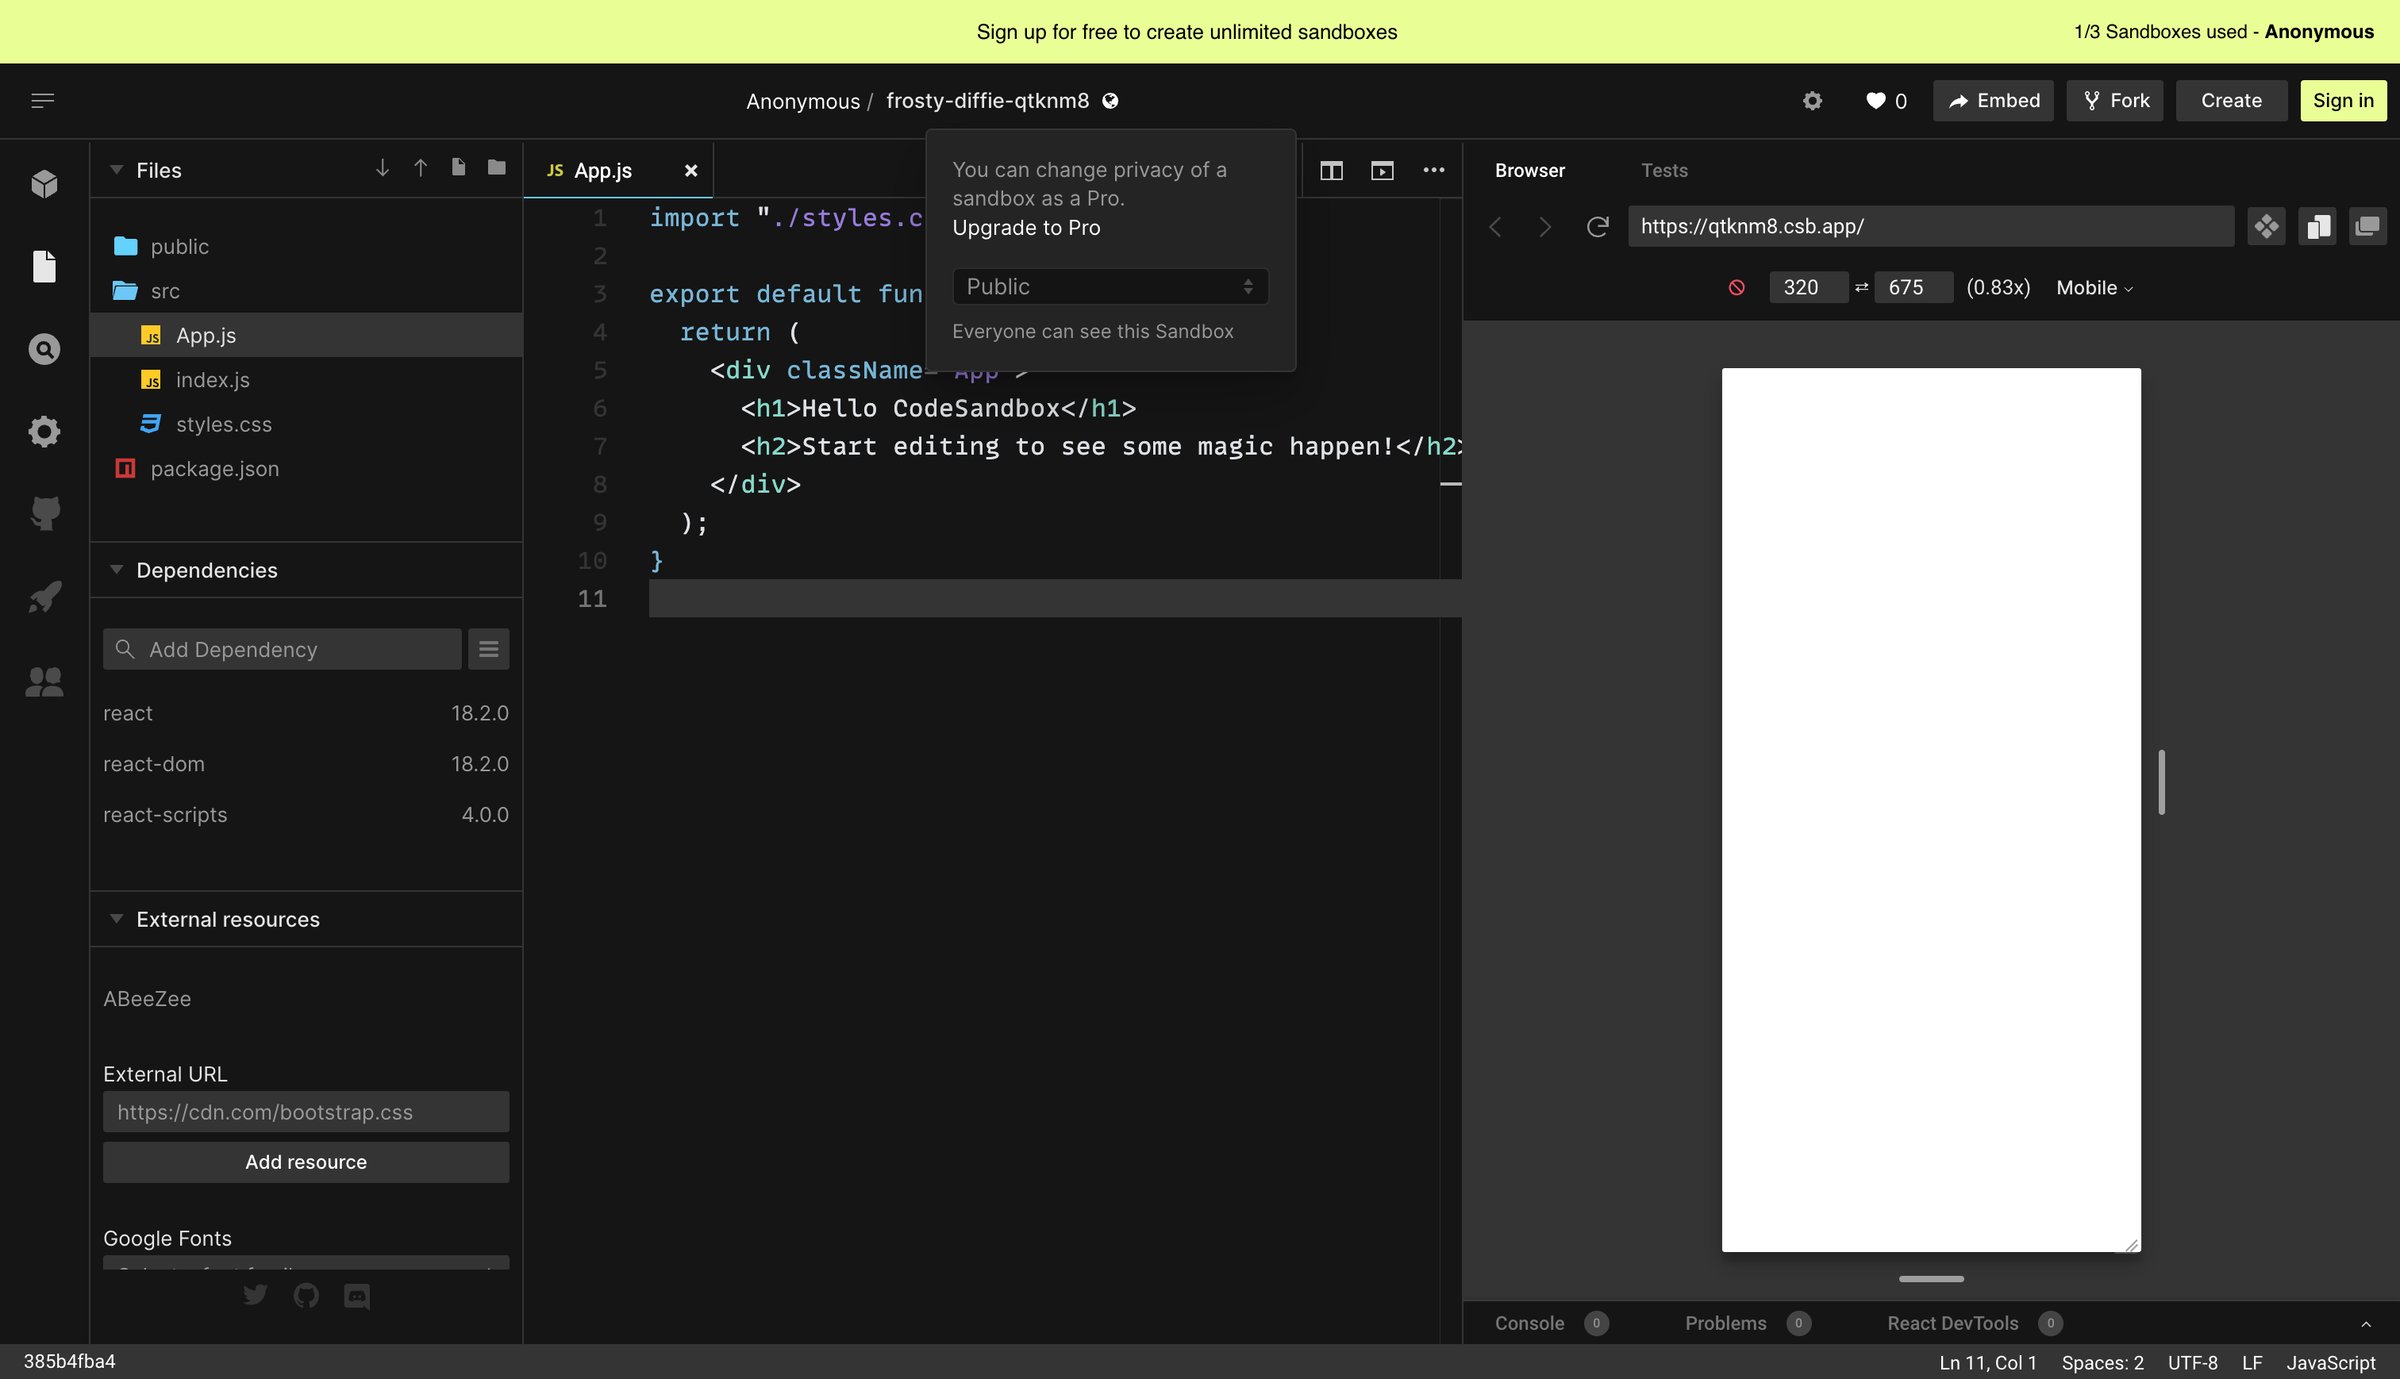Create a new folder with Files header icon

(496, 167)
